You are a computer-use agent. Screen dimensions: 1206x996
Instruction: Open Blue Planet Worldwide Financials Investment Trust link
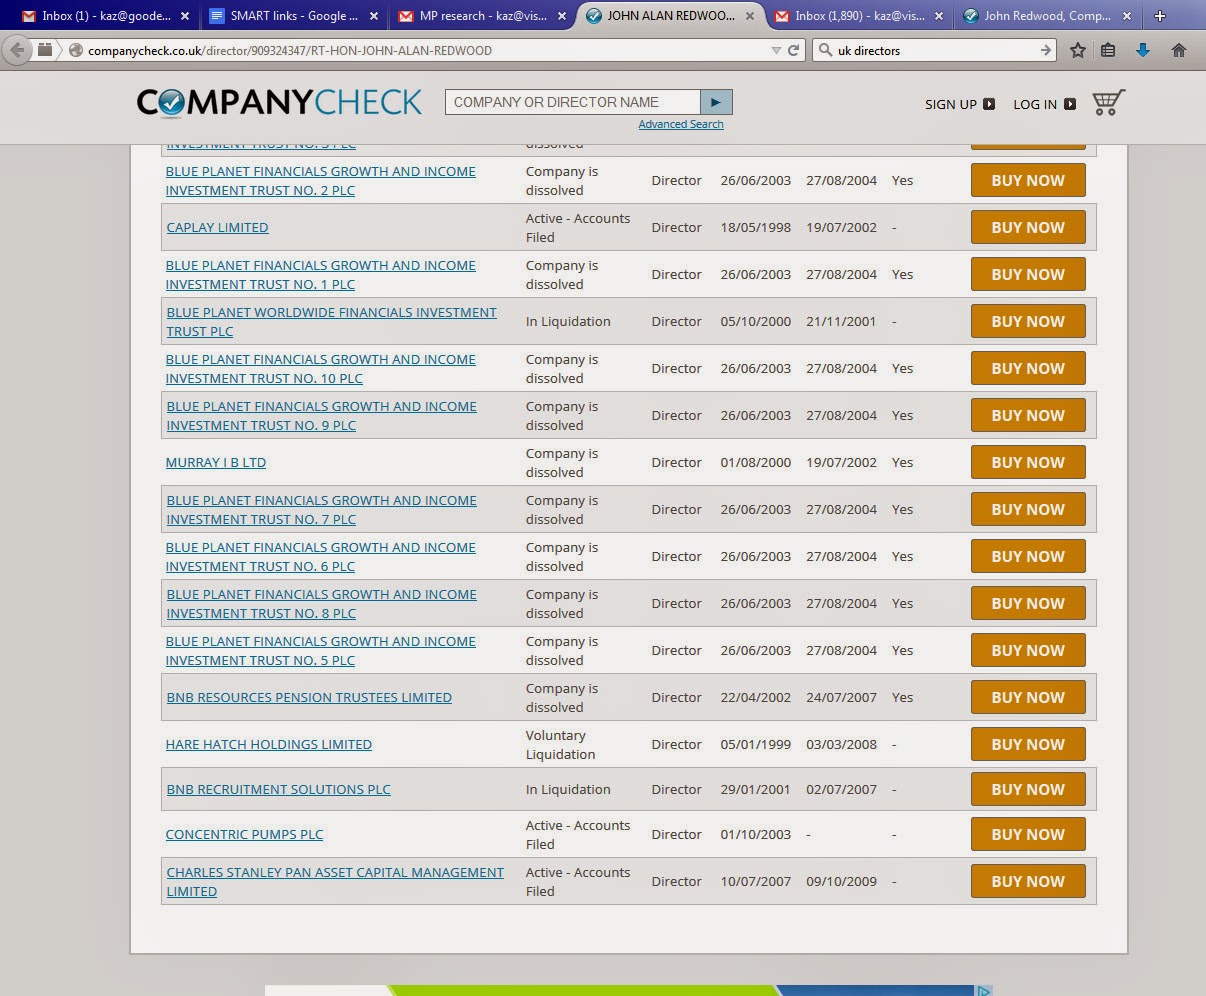click(x=331, y=321)
